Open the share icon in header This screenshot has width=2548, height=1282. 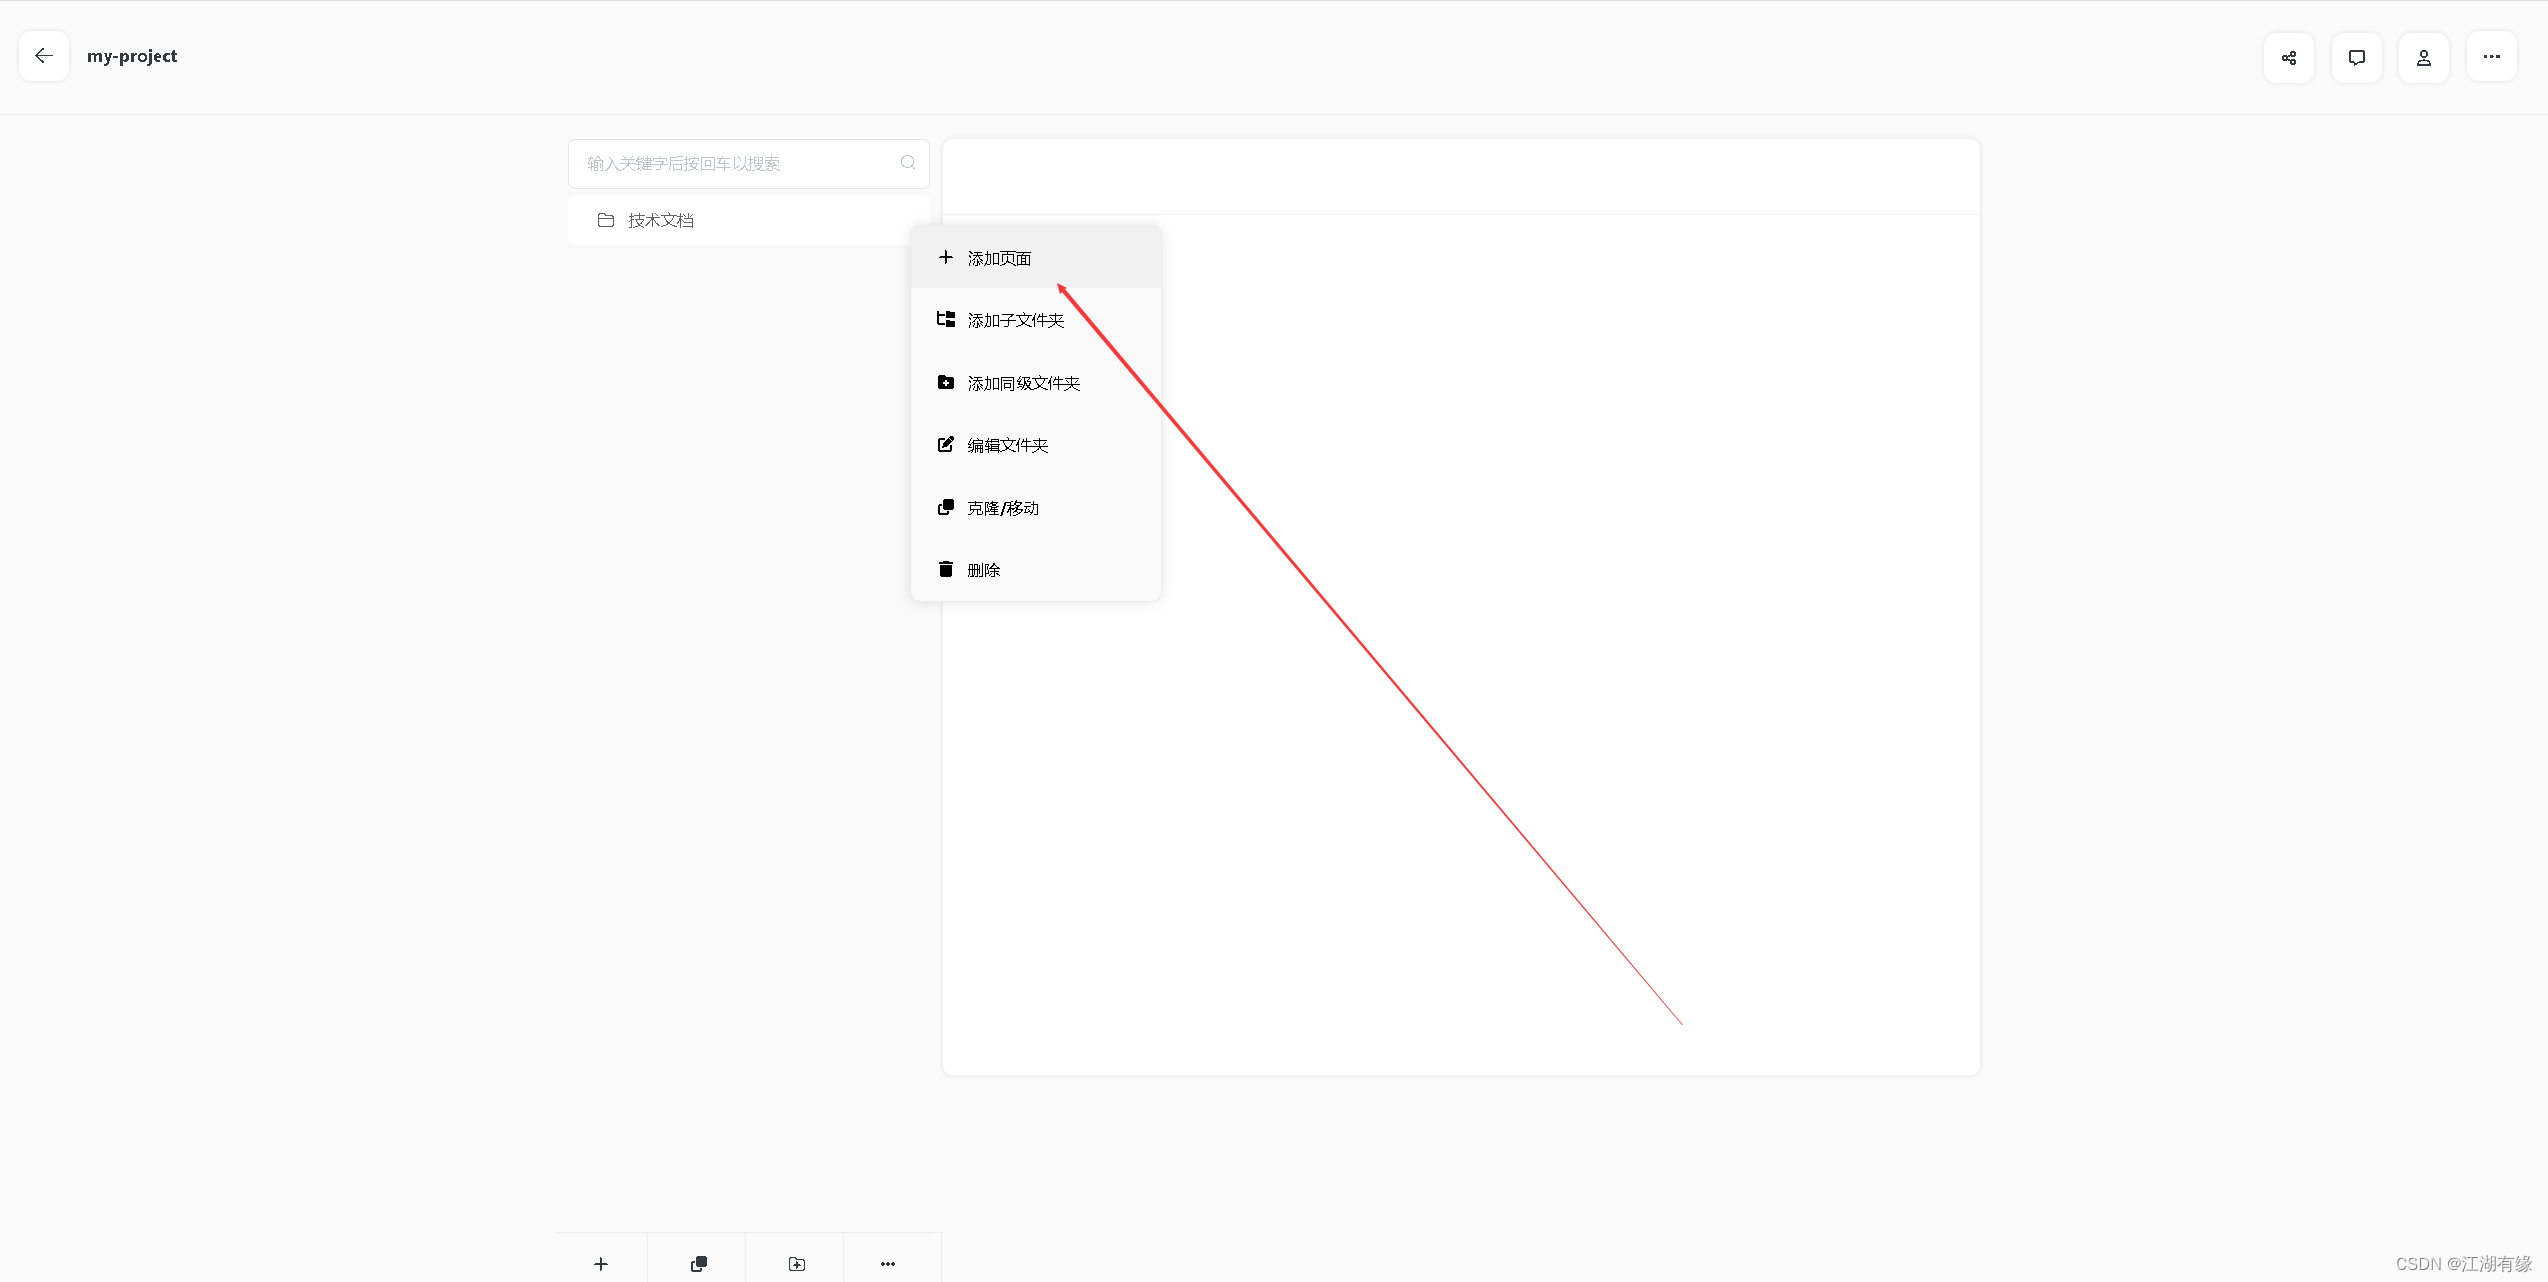[x=2289, y=57]
